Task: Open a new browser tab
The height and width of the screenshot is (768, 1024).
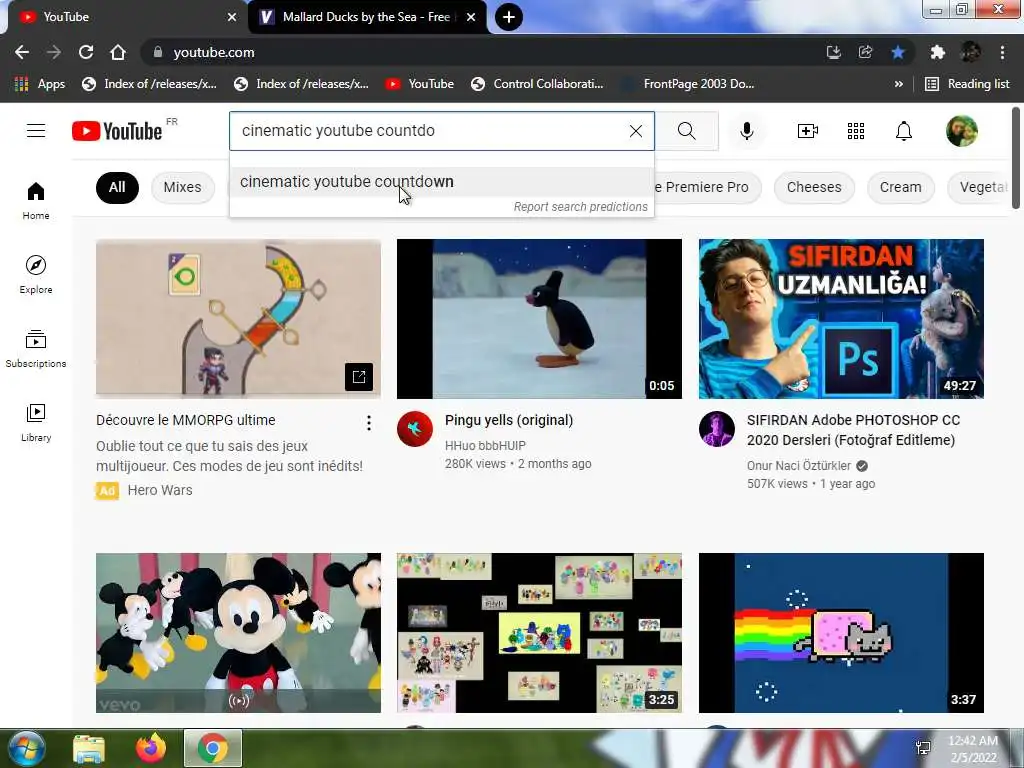Action: (509, 17)
